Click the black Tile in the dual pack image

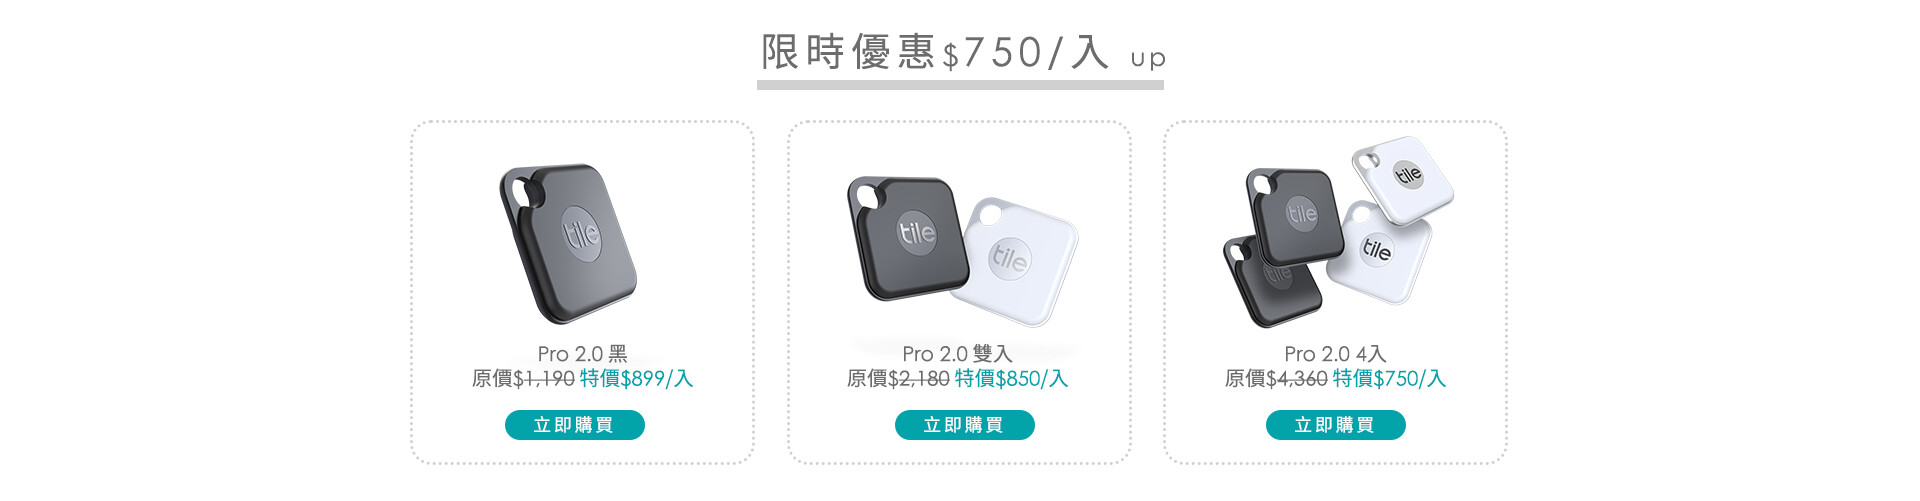coord(907,238)
